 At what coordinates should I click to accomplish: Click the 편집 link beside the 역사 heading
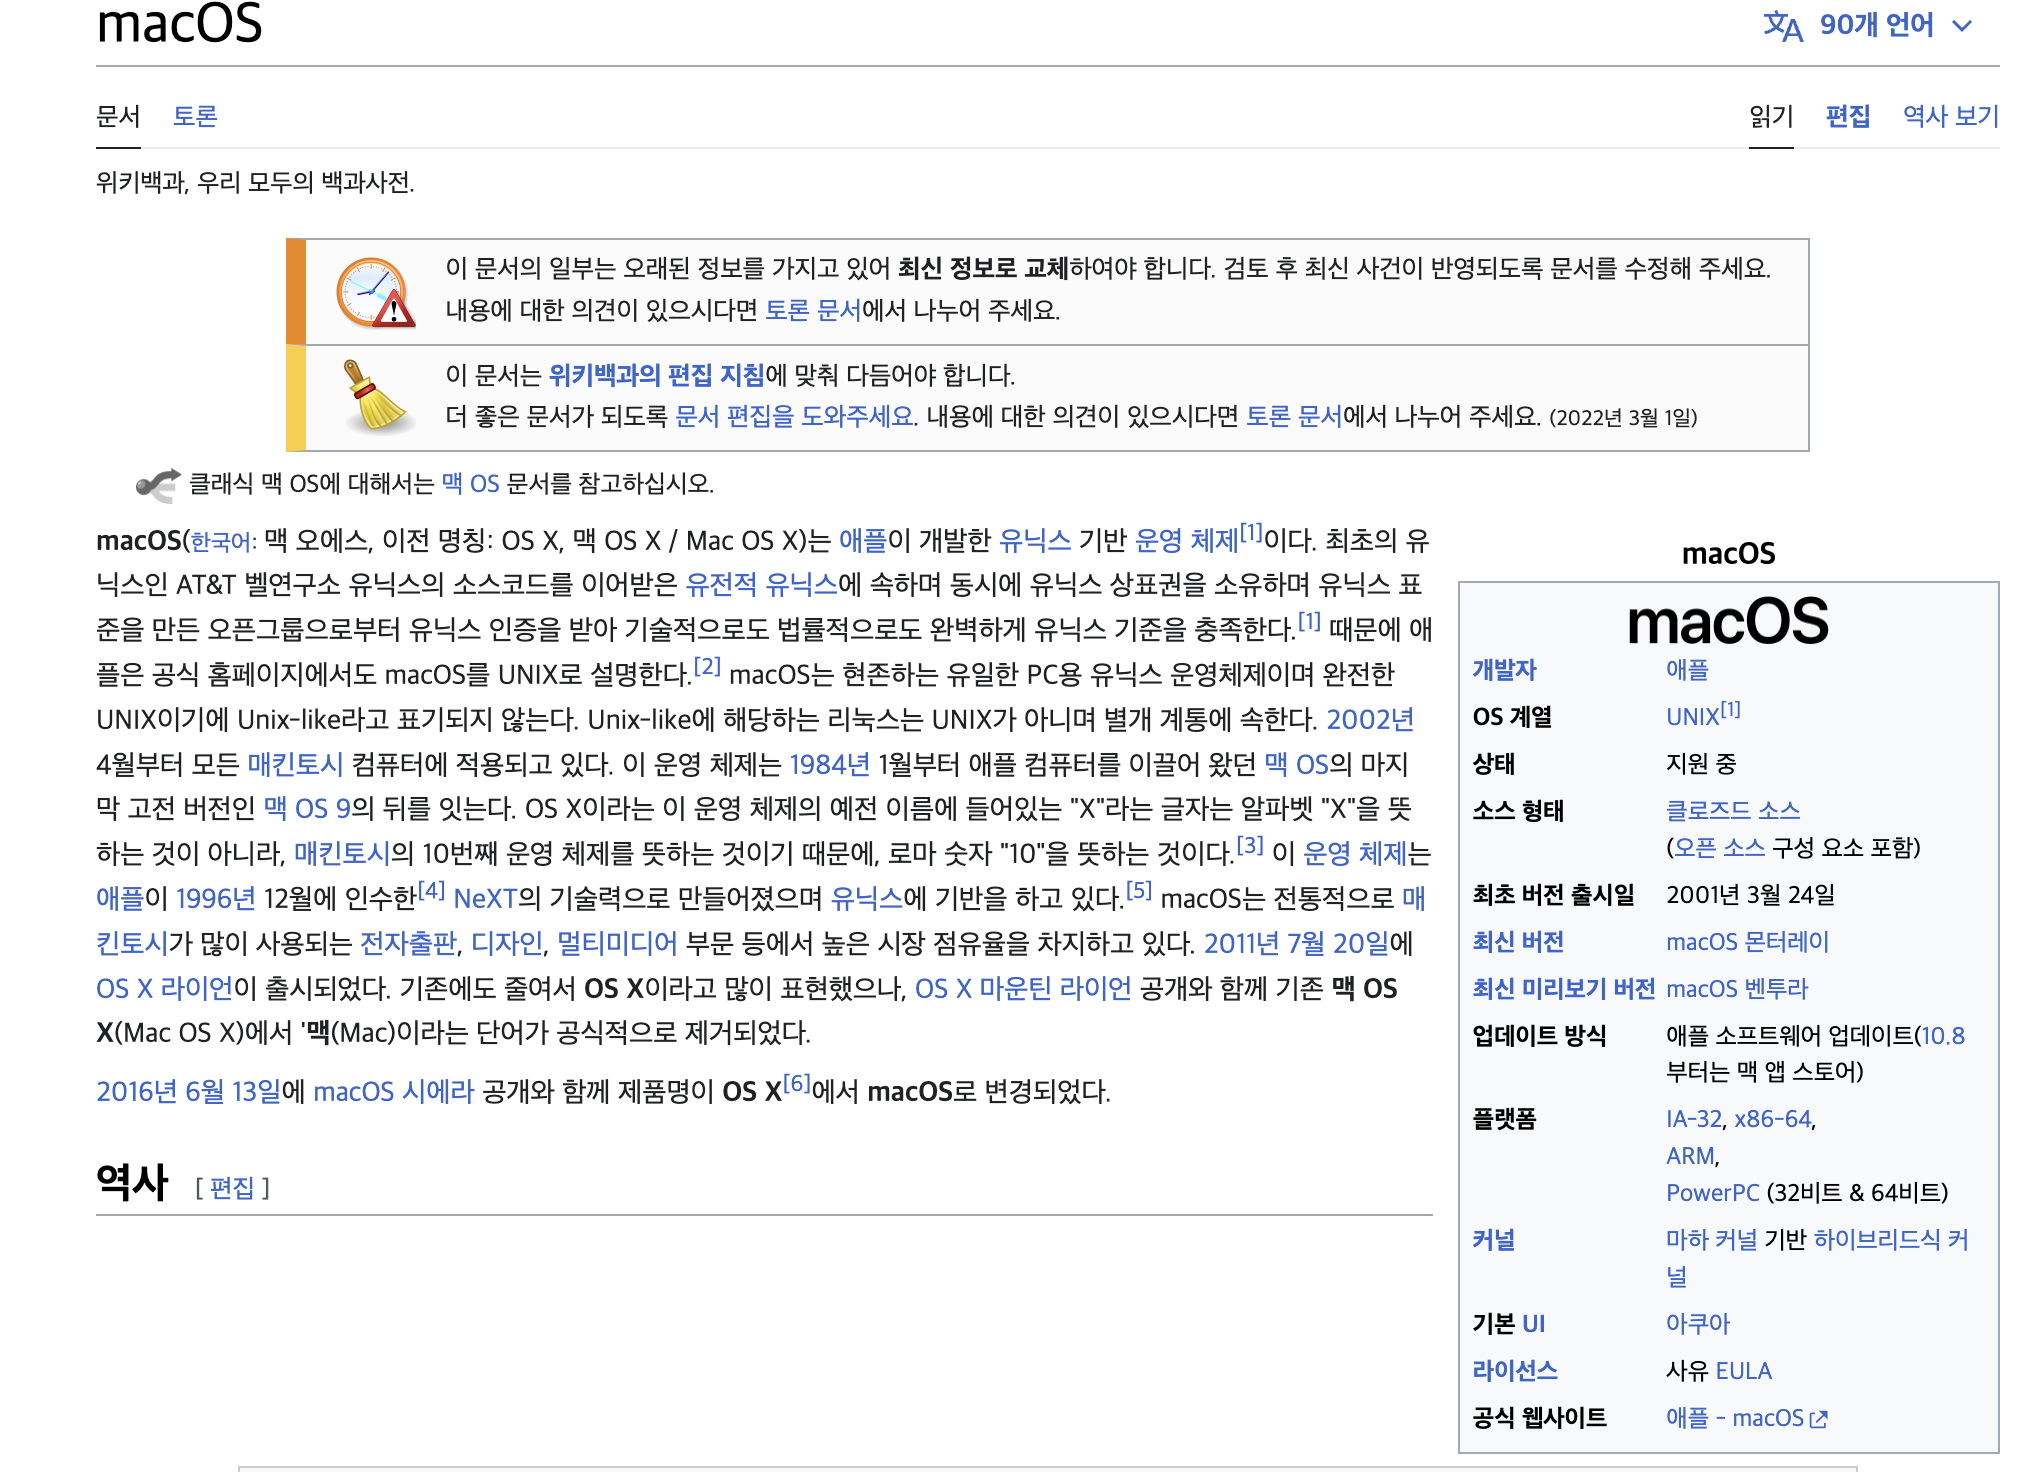232,1187
